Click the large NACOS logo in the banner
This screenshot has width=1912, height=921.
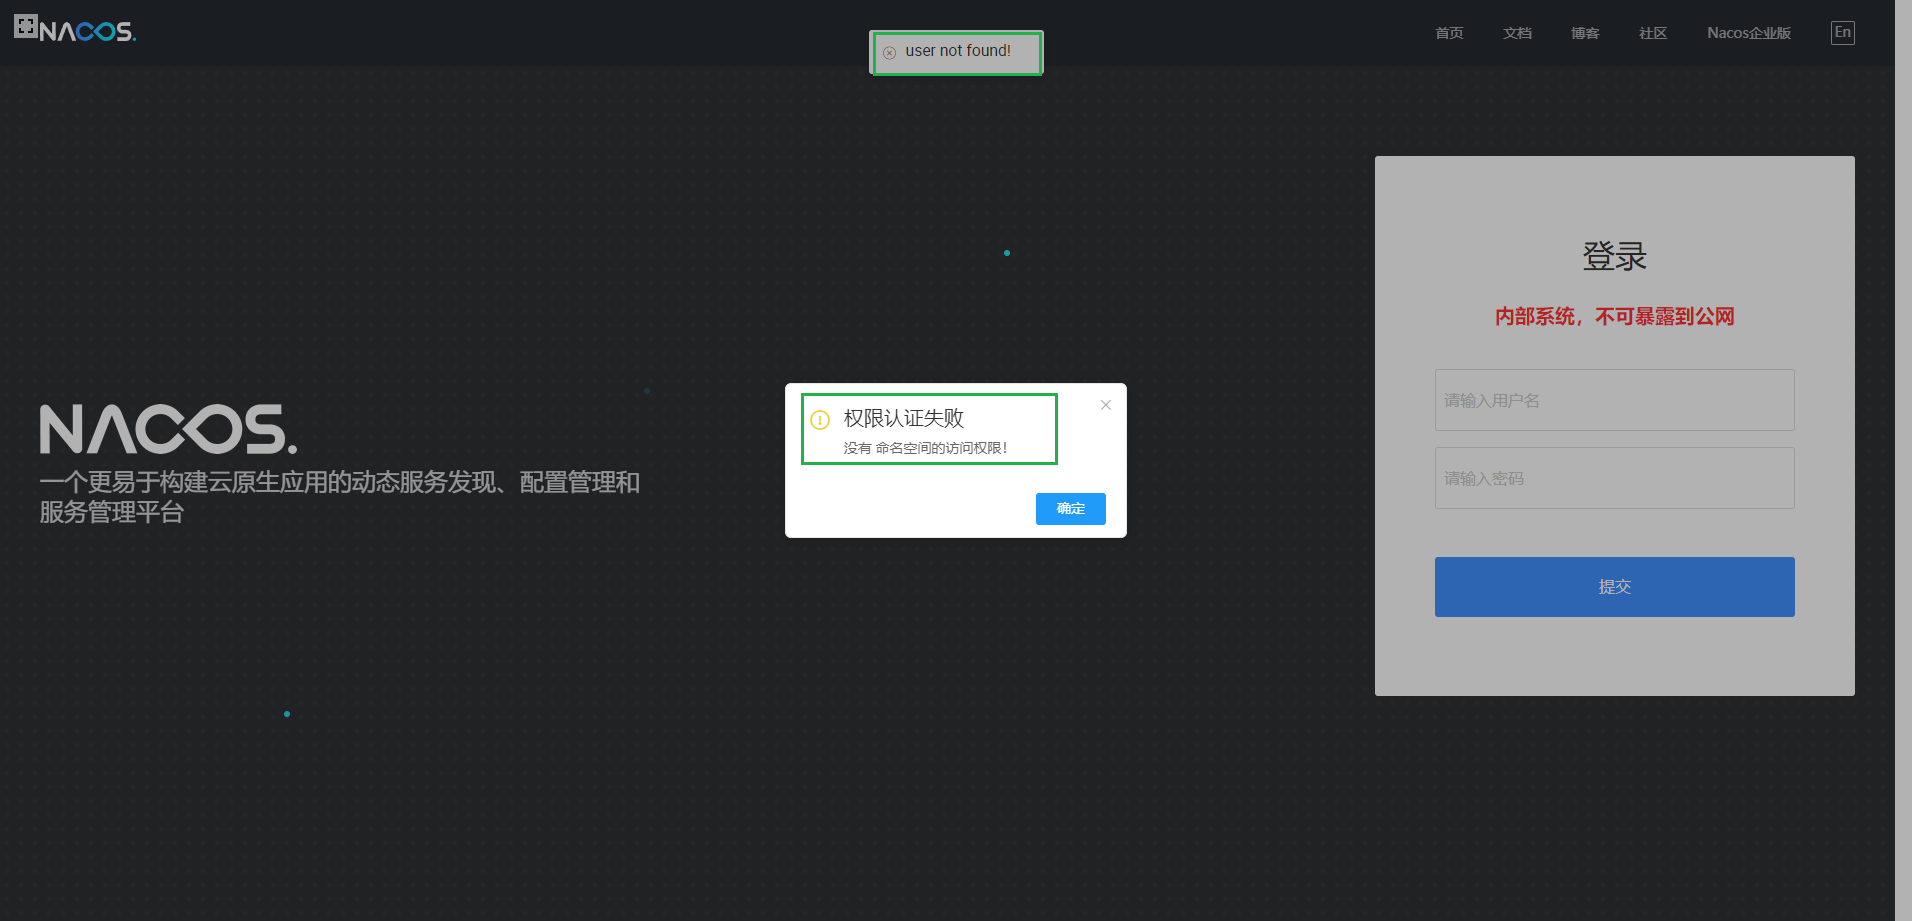(x=168, y=429)
